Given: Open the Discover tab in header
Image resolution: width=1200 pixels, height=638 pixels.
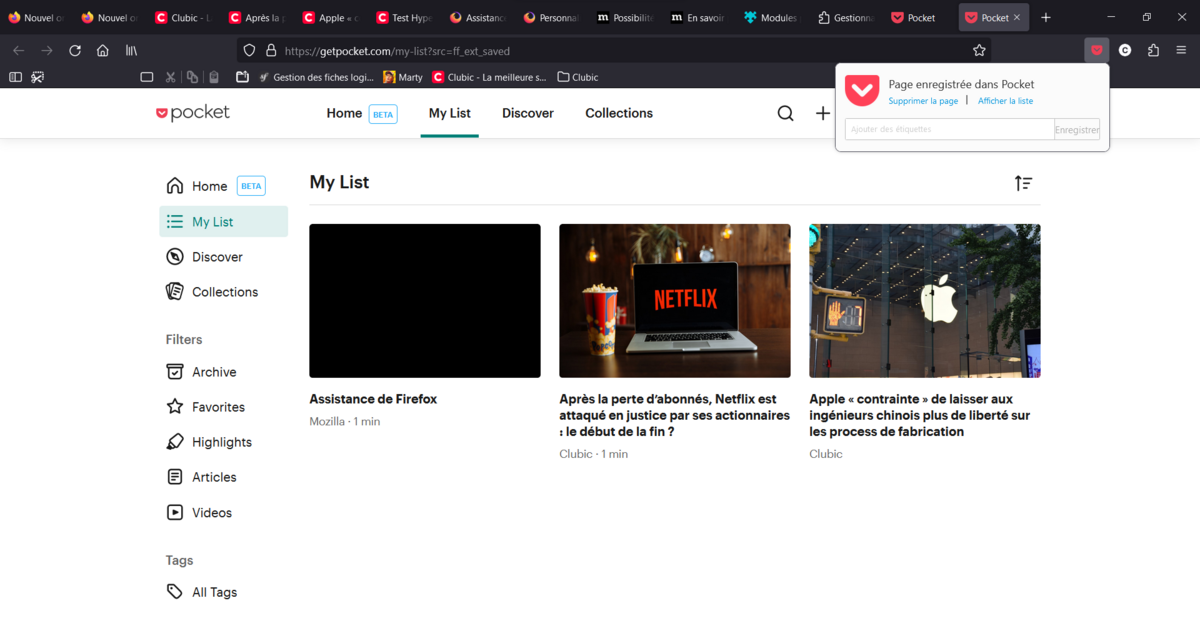Looking at the screenshot, I should (528, 114).
